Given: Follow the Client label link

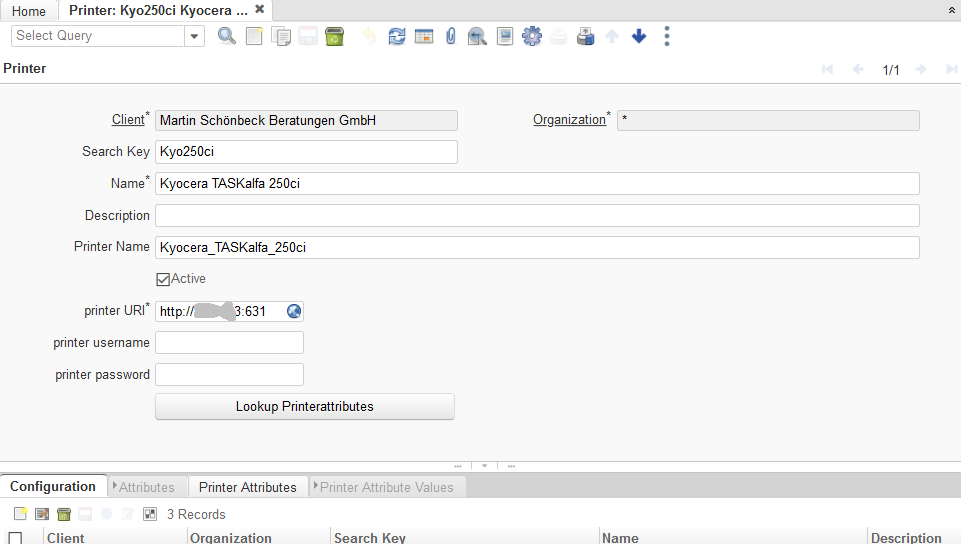Looking at the screenshot, I should (128, 120).
